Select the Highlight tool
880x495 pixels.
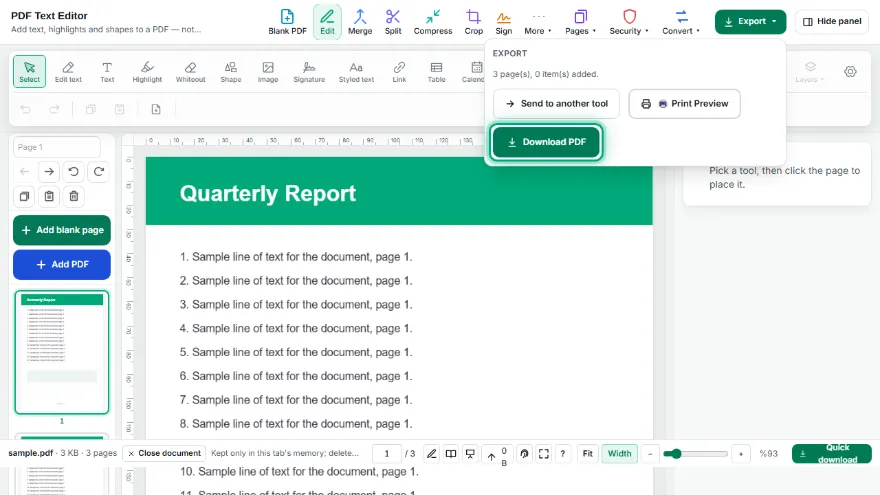tap(147, 72)
